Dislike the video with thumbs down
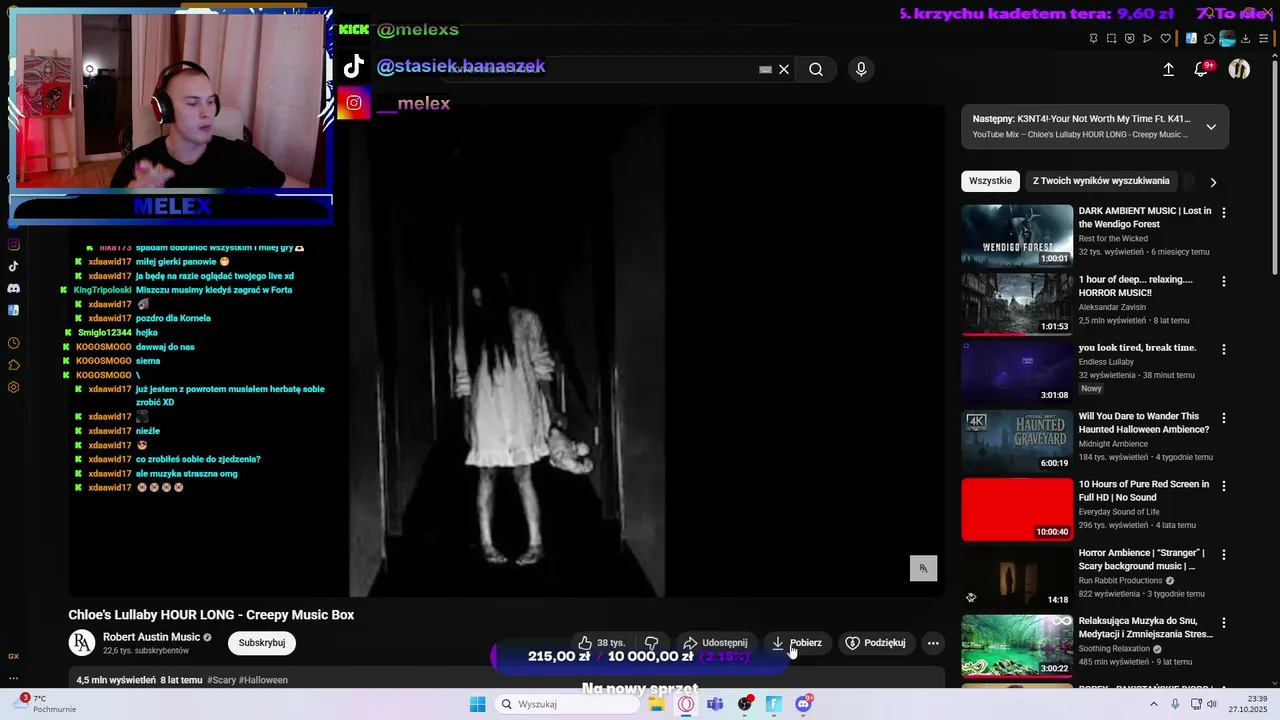 pyautogui.click(x=652, y=643)
